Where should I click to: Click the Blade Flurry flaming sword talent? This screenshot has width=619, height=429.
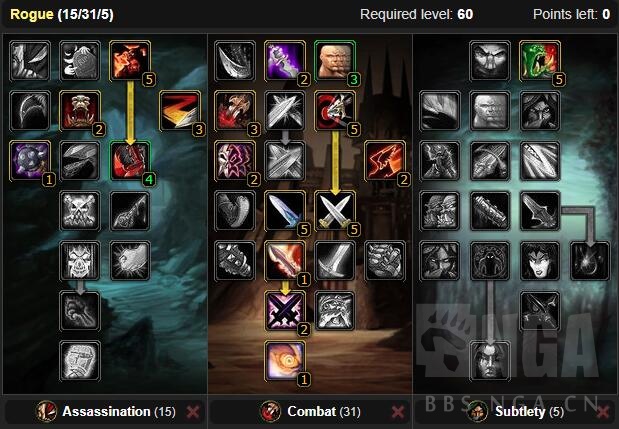(285, 261)
